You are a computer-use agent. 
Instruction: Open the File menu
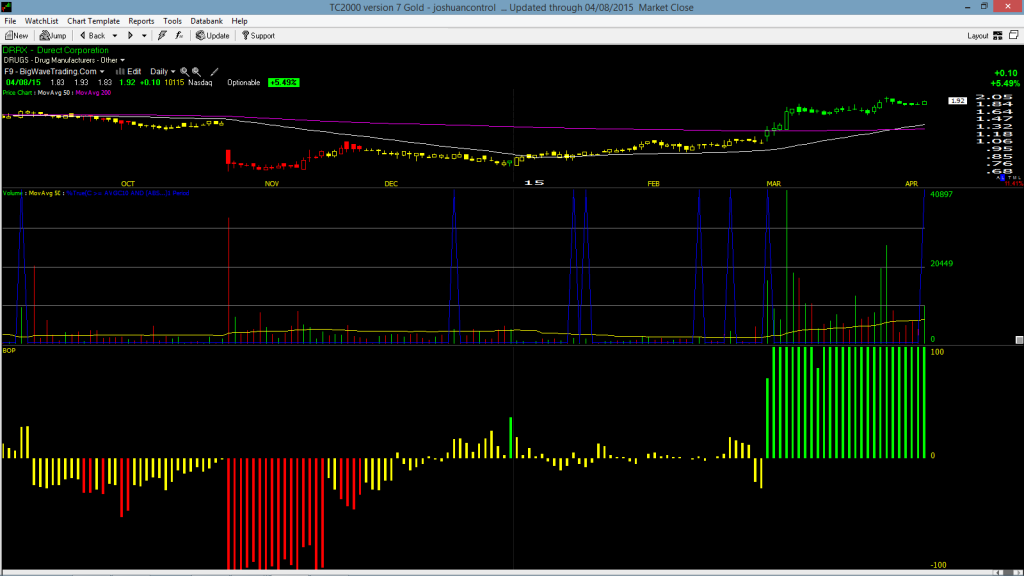[x=10, y=21]
